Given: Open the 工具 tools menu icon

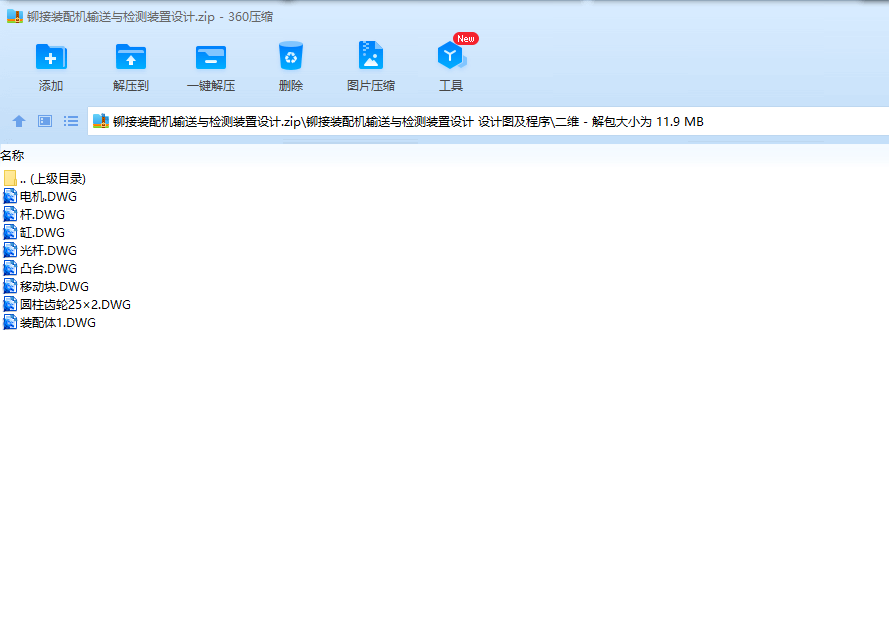Looking at the screenshot, I should [451, 56].
